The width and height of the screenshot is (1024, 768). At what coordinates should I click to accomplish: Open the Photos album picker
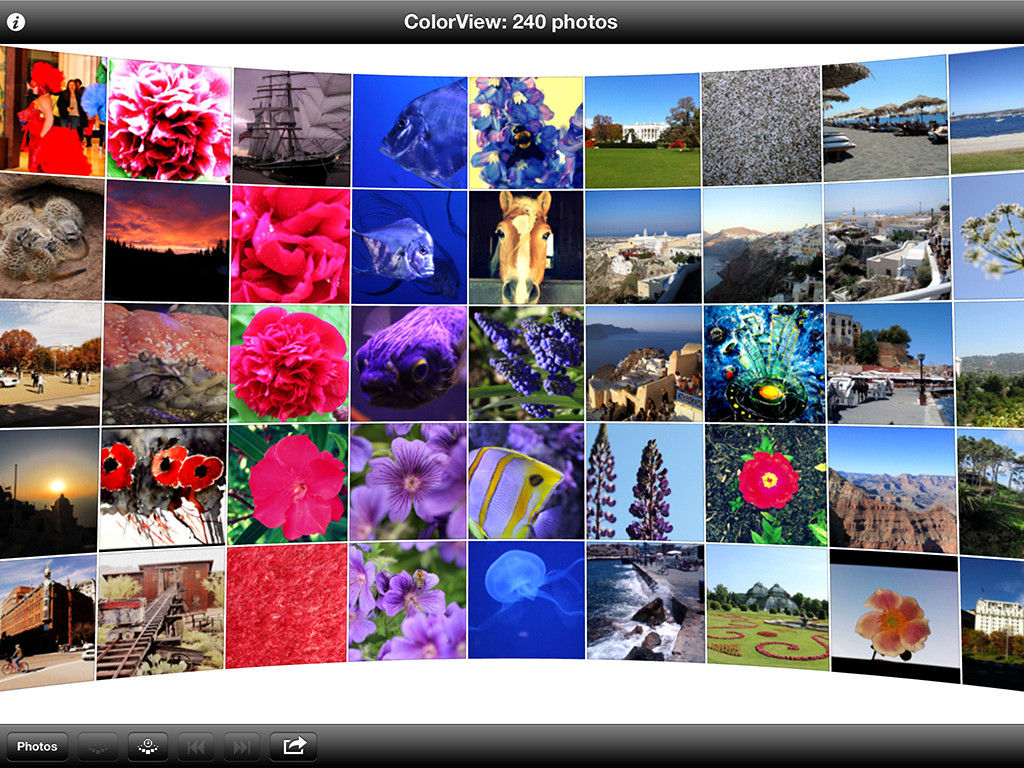coord(37,746)
